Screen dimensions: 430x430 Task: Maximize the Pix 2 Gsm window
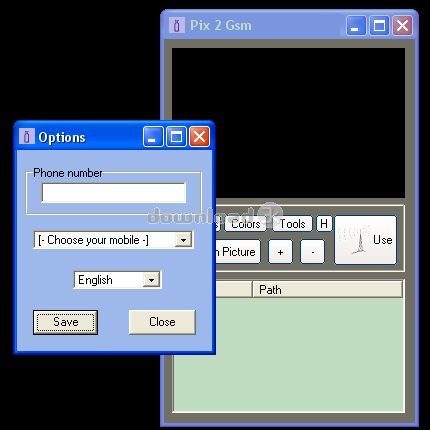point(379,25)
